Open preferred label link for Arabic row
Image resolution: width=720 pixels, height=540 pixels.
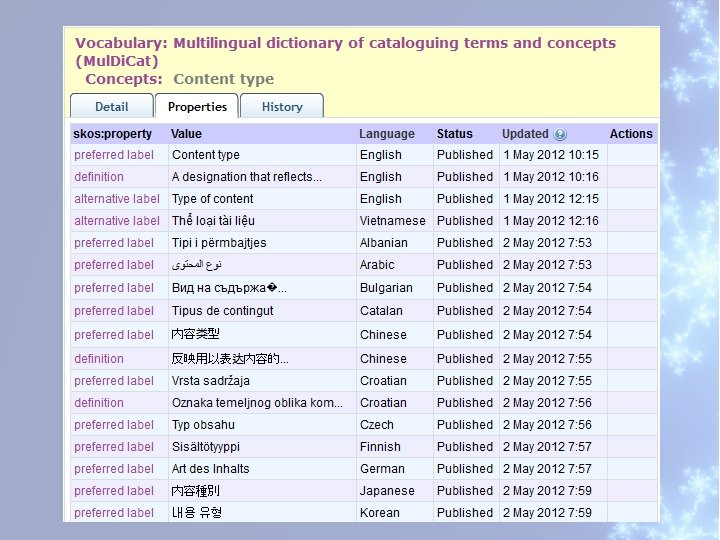[114, 265]
